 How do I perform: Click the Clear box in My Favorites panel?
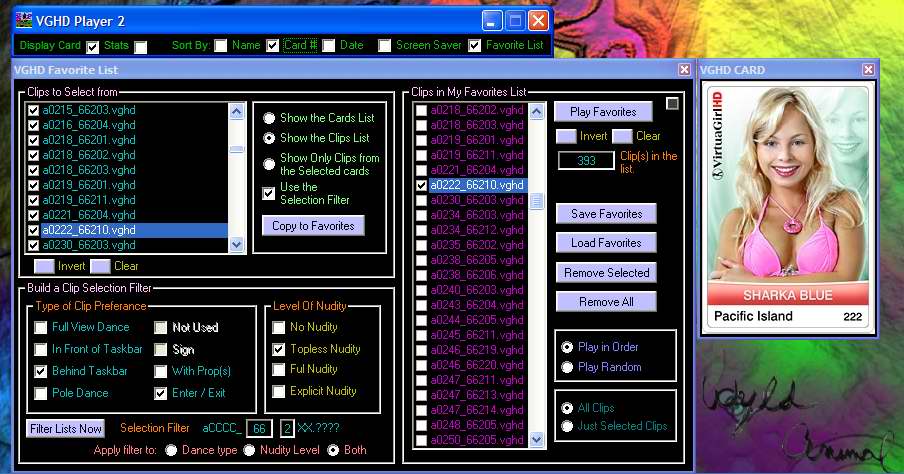tap(622, 136)
